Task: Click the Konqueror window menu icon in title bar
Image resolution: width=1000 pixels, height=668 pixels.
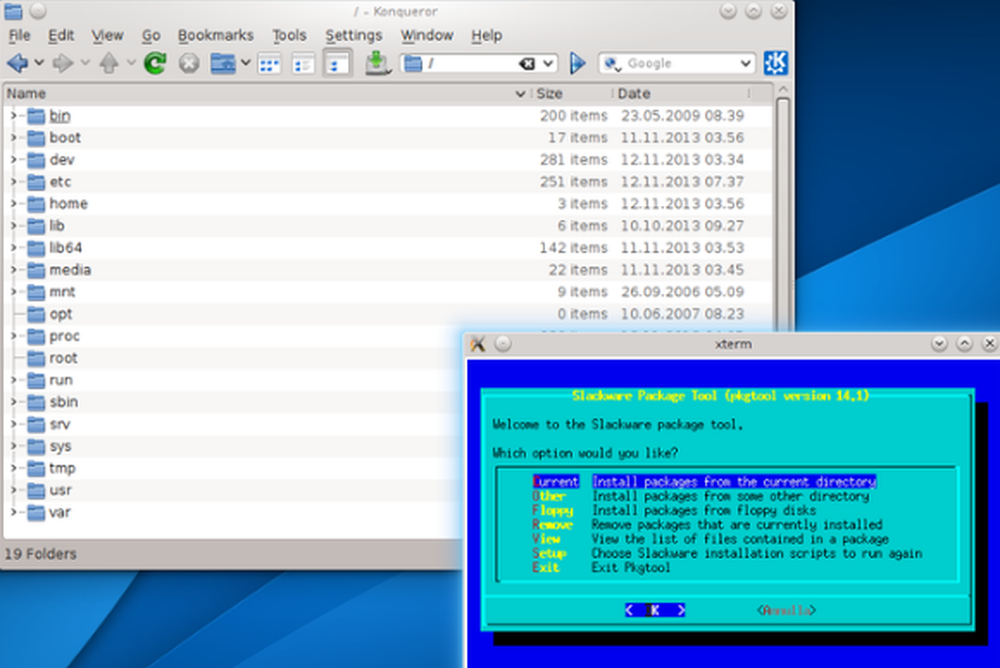Action: (x=13, y=11)
